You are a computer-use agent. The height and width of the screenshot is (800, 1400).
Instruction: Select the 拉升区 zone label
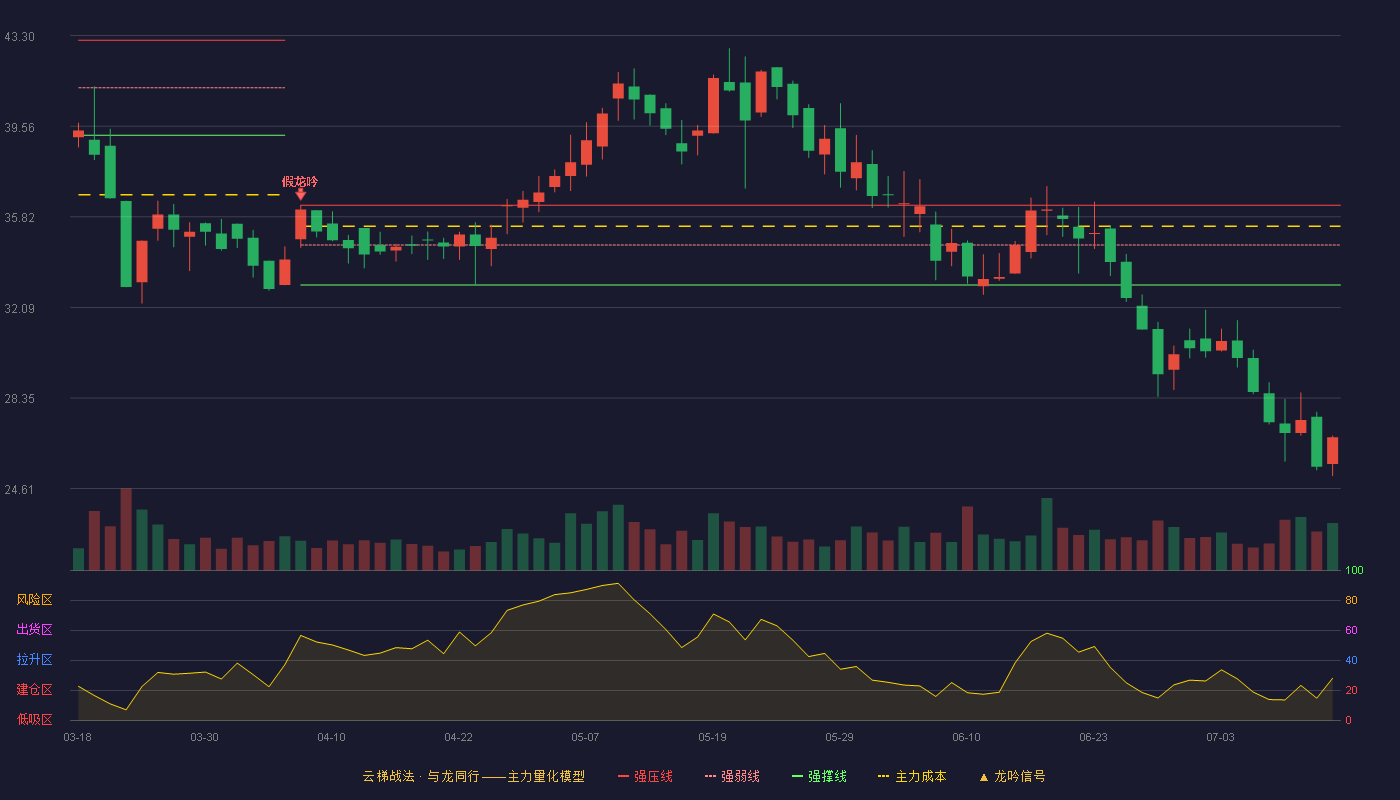coord(34,660)
